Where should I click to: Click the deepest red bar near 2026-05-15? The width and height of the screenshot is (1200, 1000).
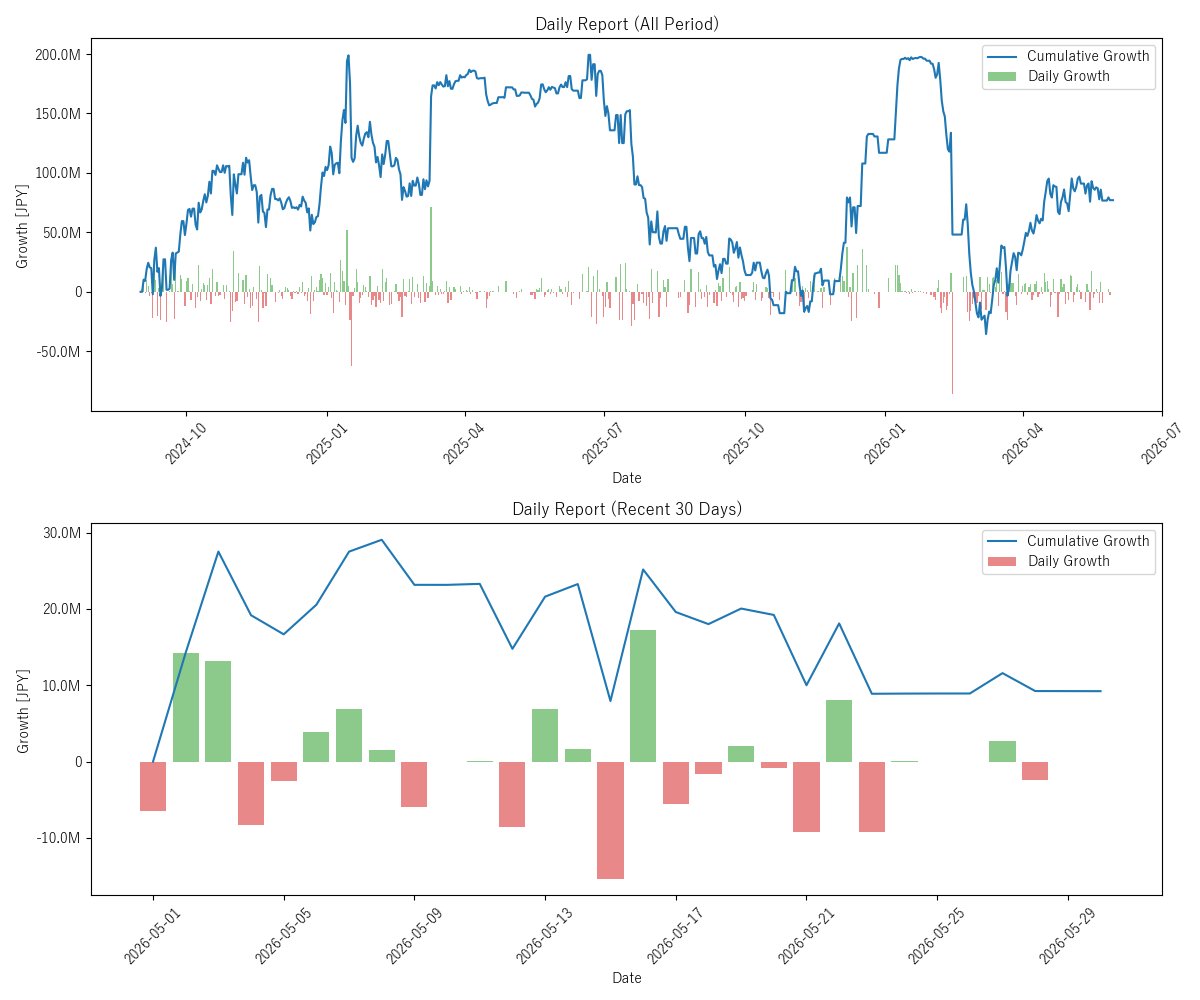tap(610, 820)
